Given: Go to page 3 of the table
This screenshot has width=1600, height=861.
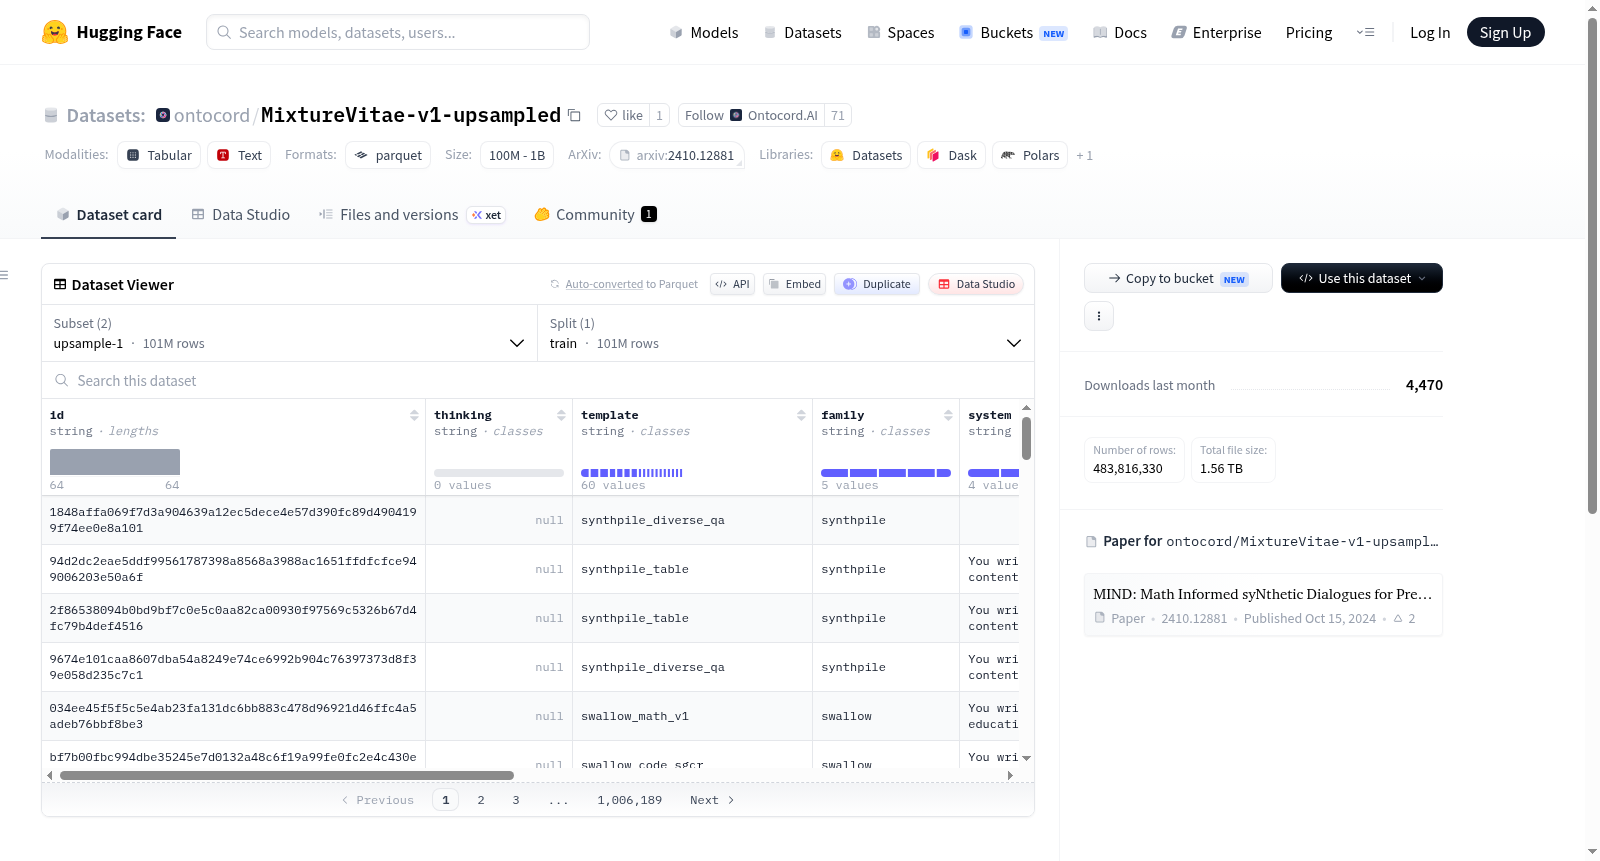Looking at the screenshot, I should [516, 800].
